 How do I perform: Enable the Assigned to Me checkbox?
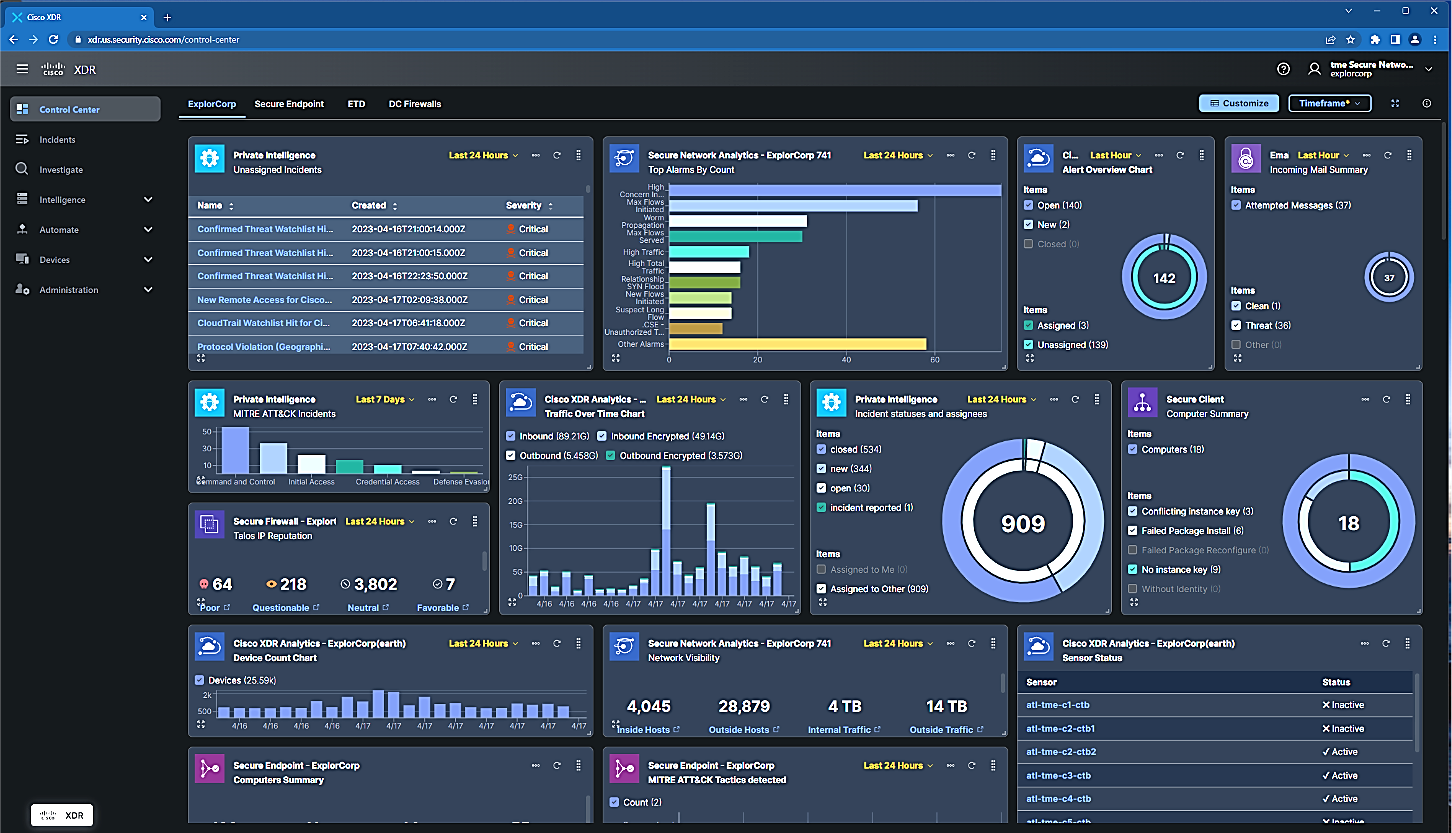point(822,570)
